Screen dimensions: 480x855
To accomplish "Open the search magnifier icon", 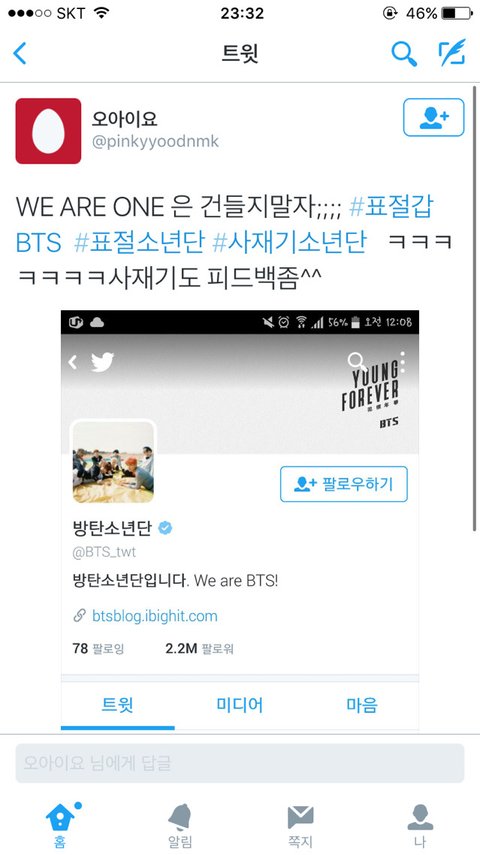I will (404, 54).
